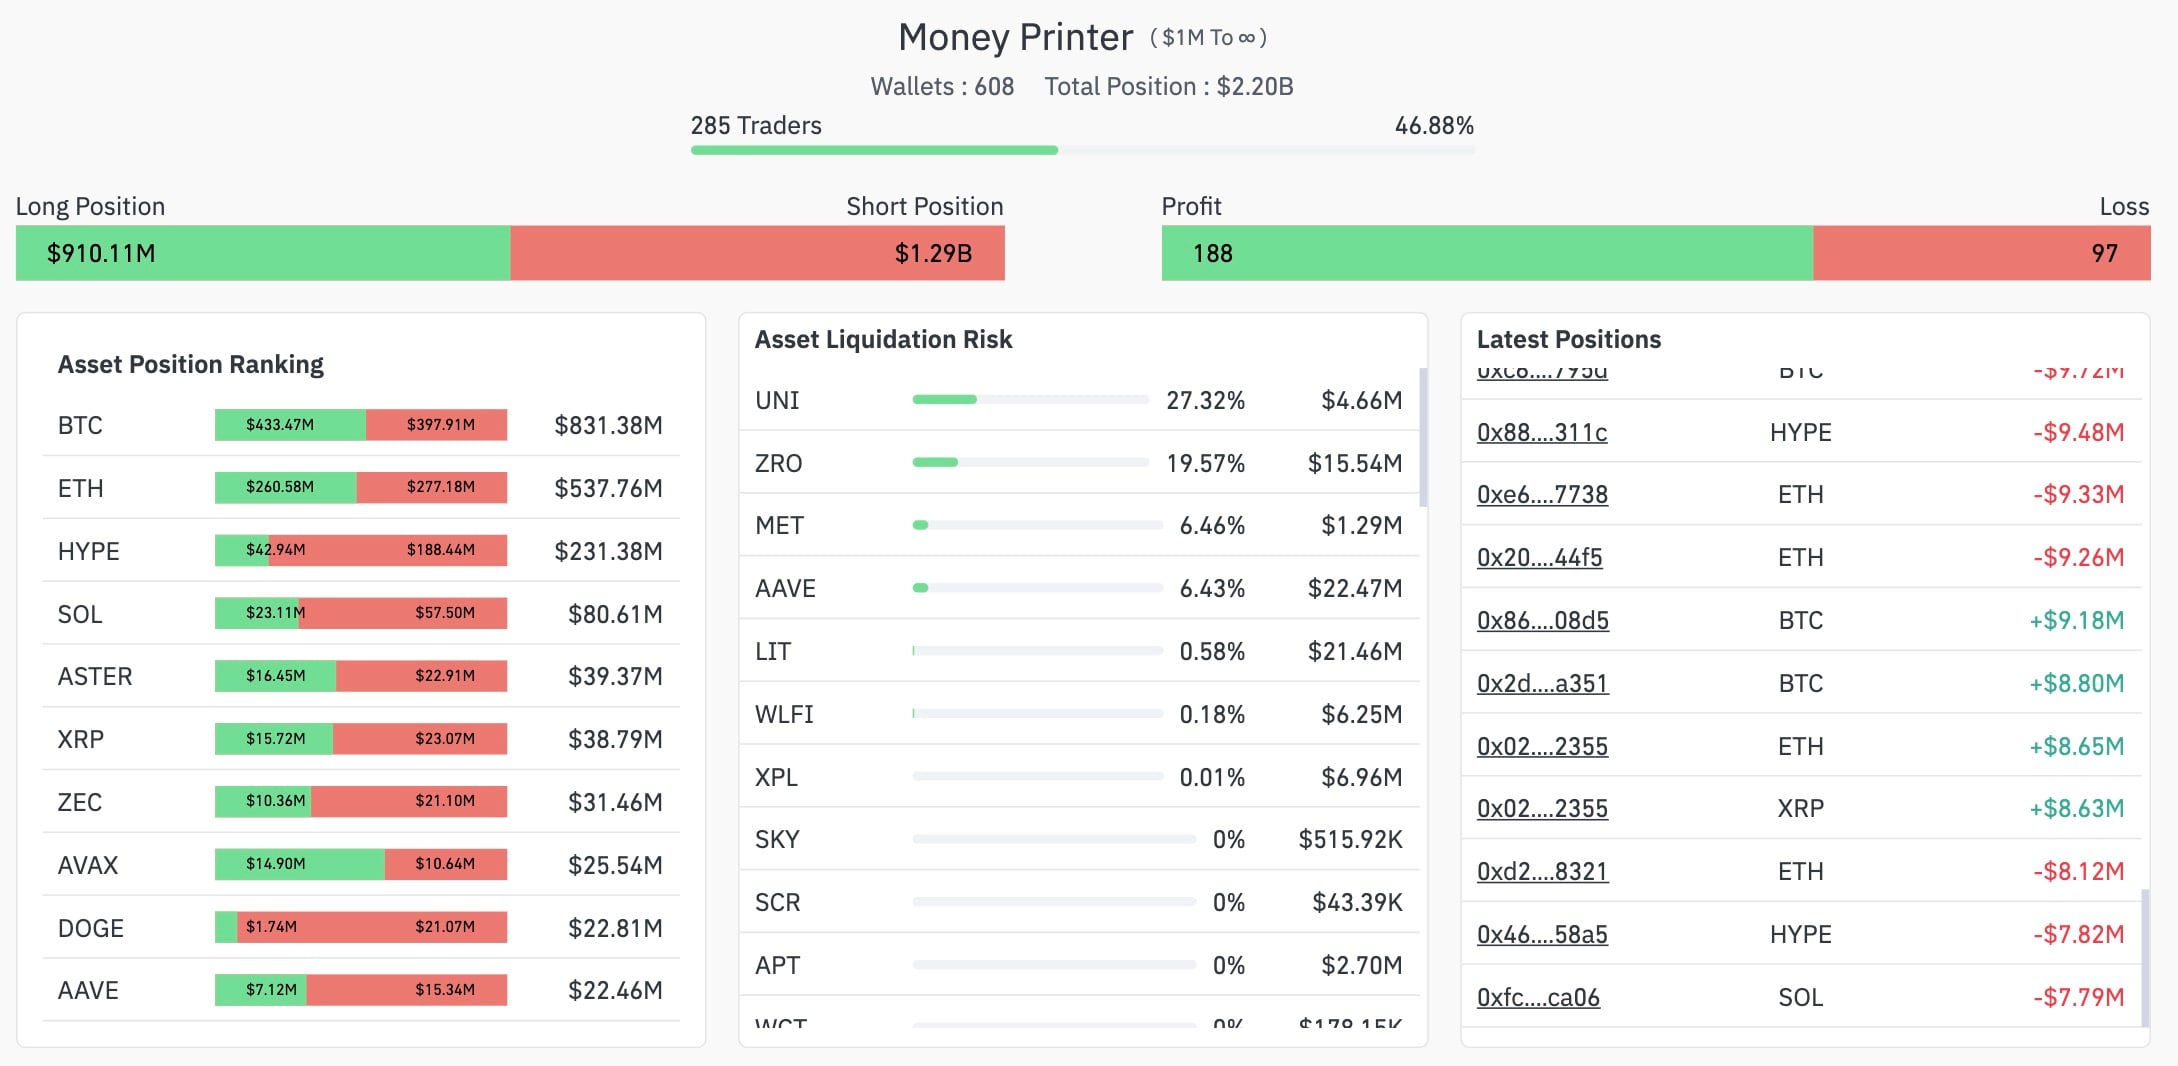This screenshot has width=2178, height=1066.
Task: Open wallet link 0x2d....a351
Action: tap(1542, 683)
